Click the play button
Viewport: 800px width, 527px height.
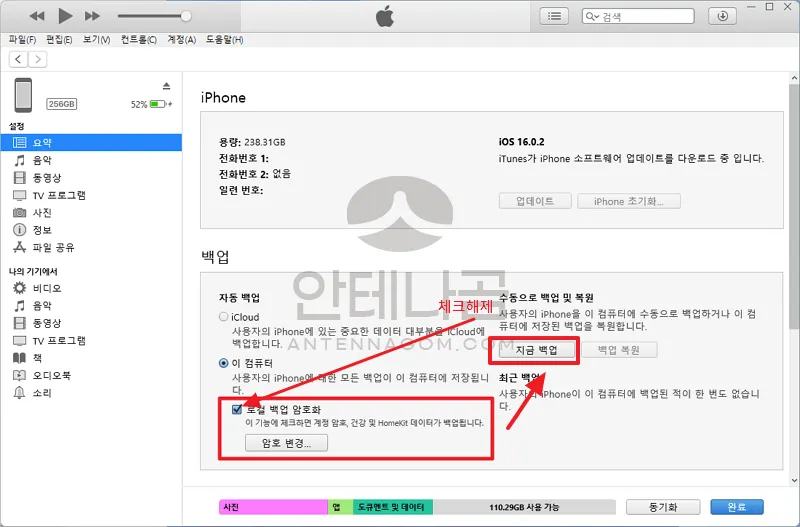(x=65, y=16)
